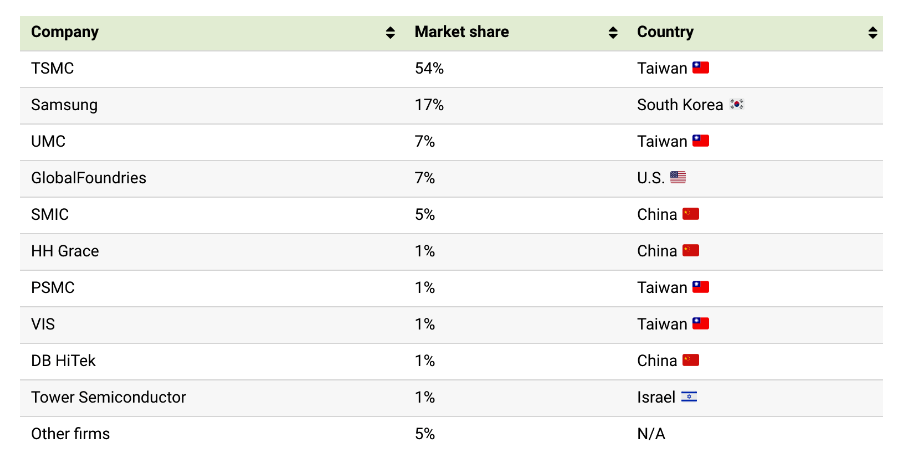
Task: Click the U.S. flag in GlobalFoundries row
Action: coord(678,178)
